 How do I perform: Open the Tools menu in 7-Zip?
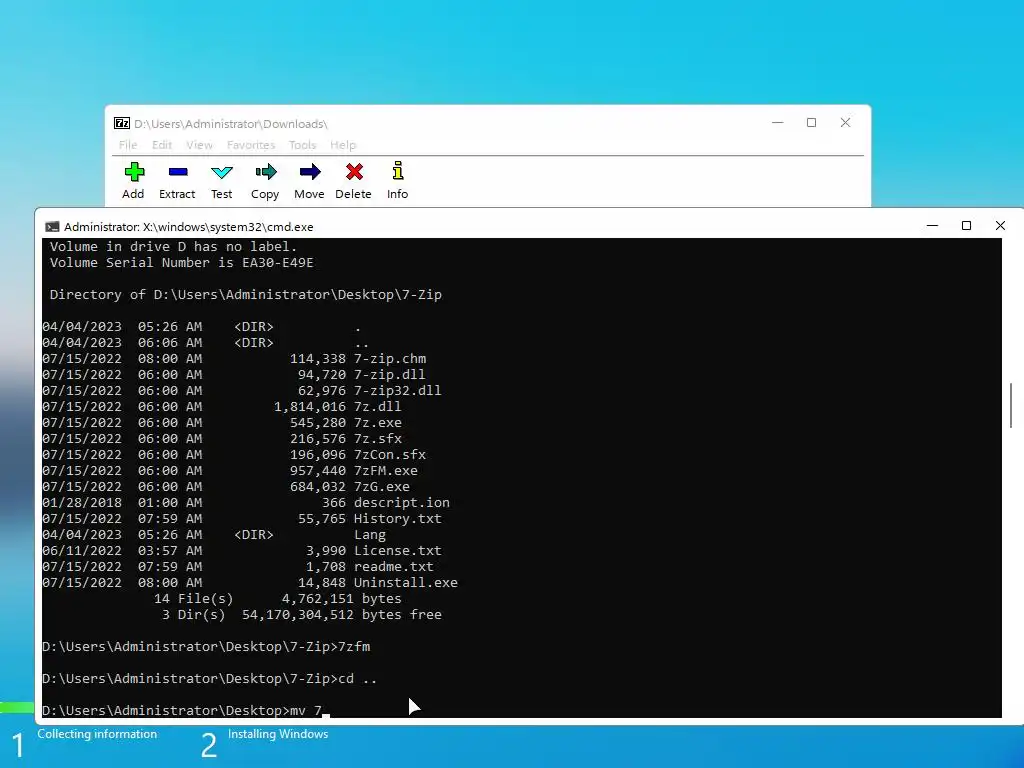click(x=302, y=145)
